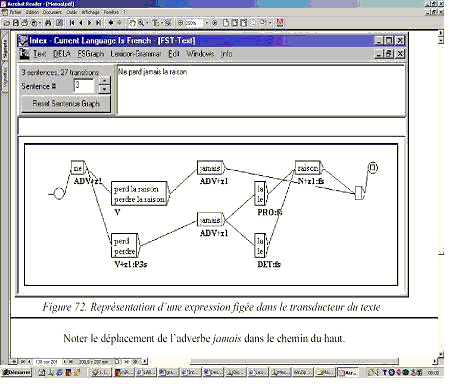
Task: Click the red Adobe logo toolbar icon
Action: coord(279,23)
